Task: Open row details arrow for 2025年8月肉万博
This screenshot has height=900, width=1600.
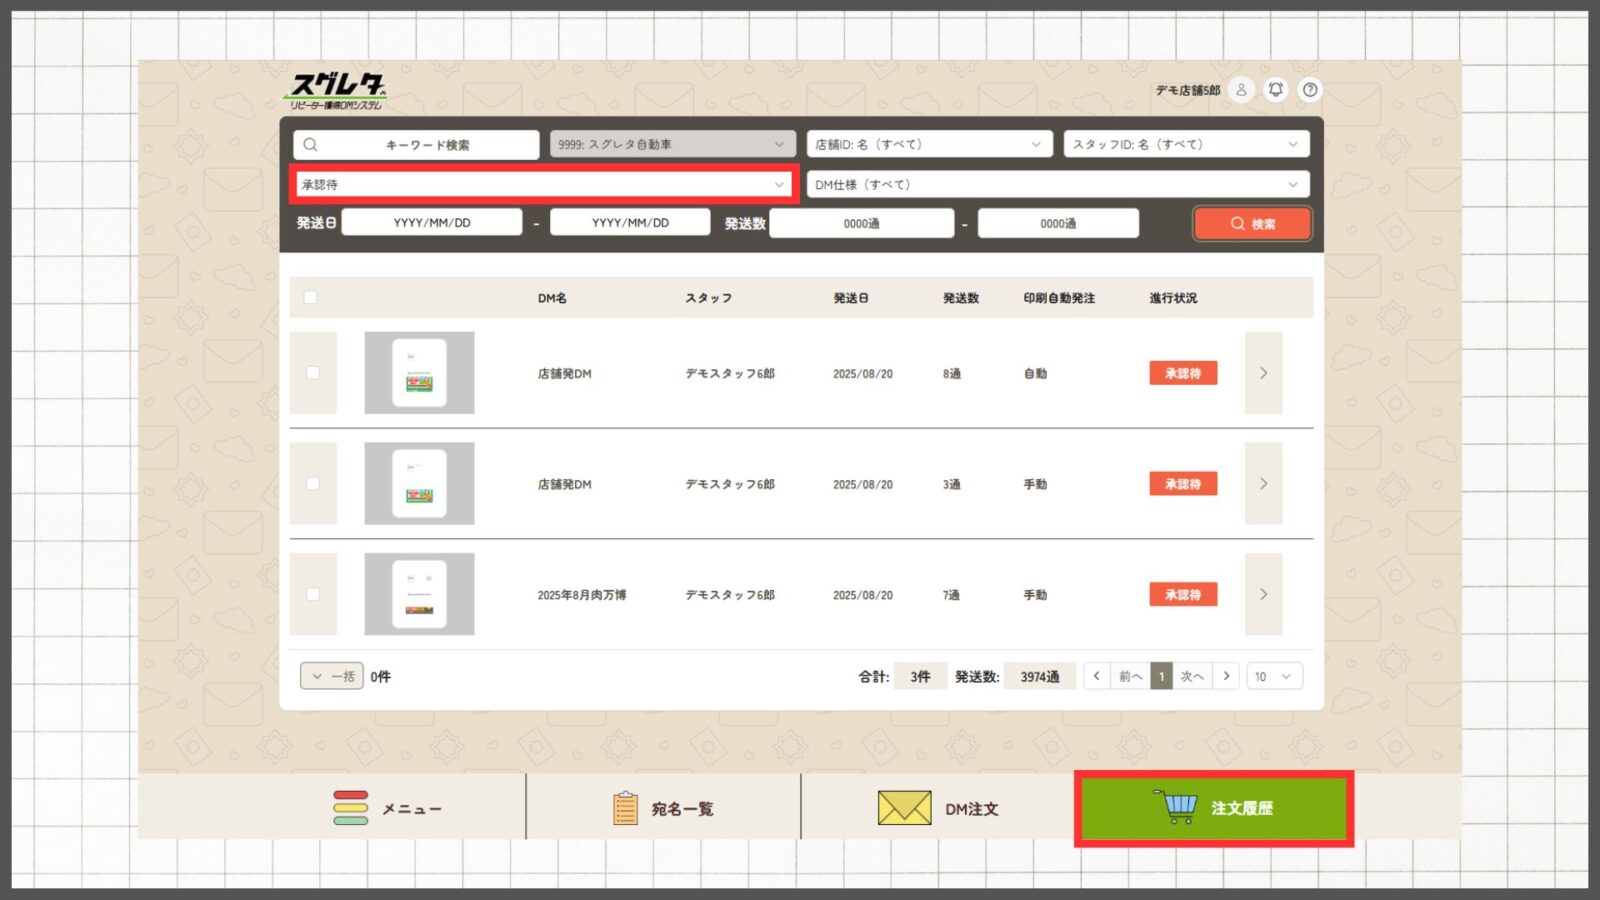Action: coord(1263,594)
